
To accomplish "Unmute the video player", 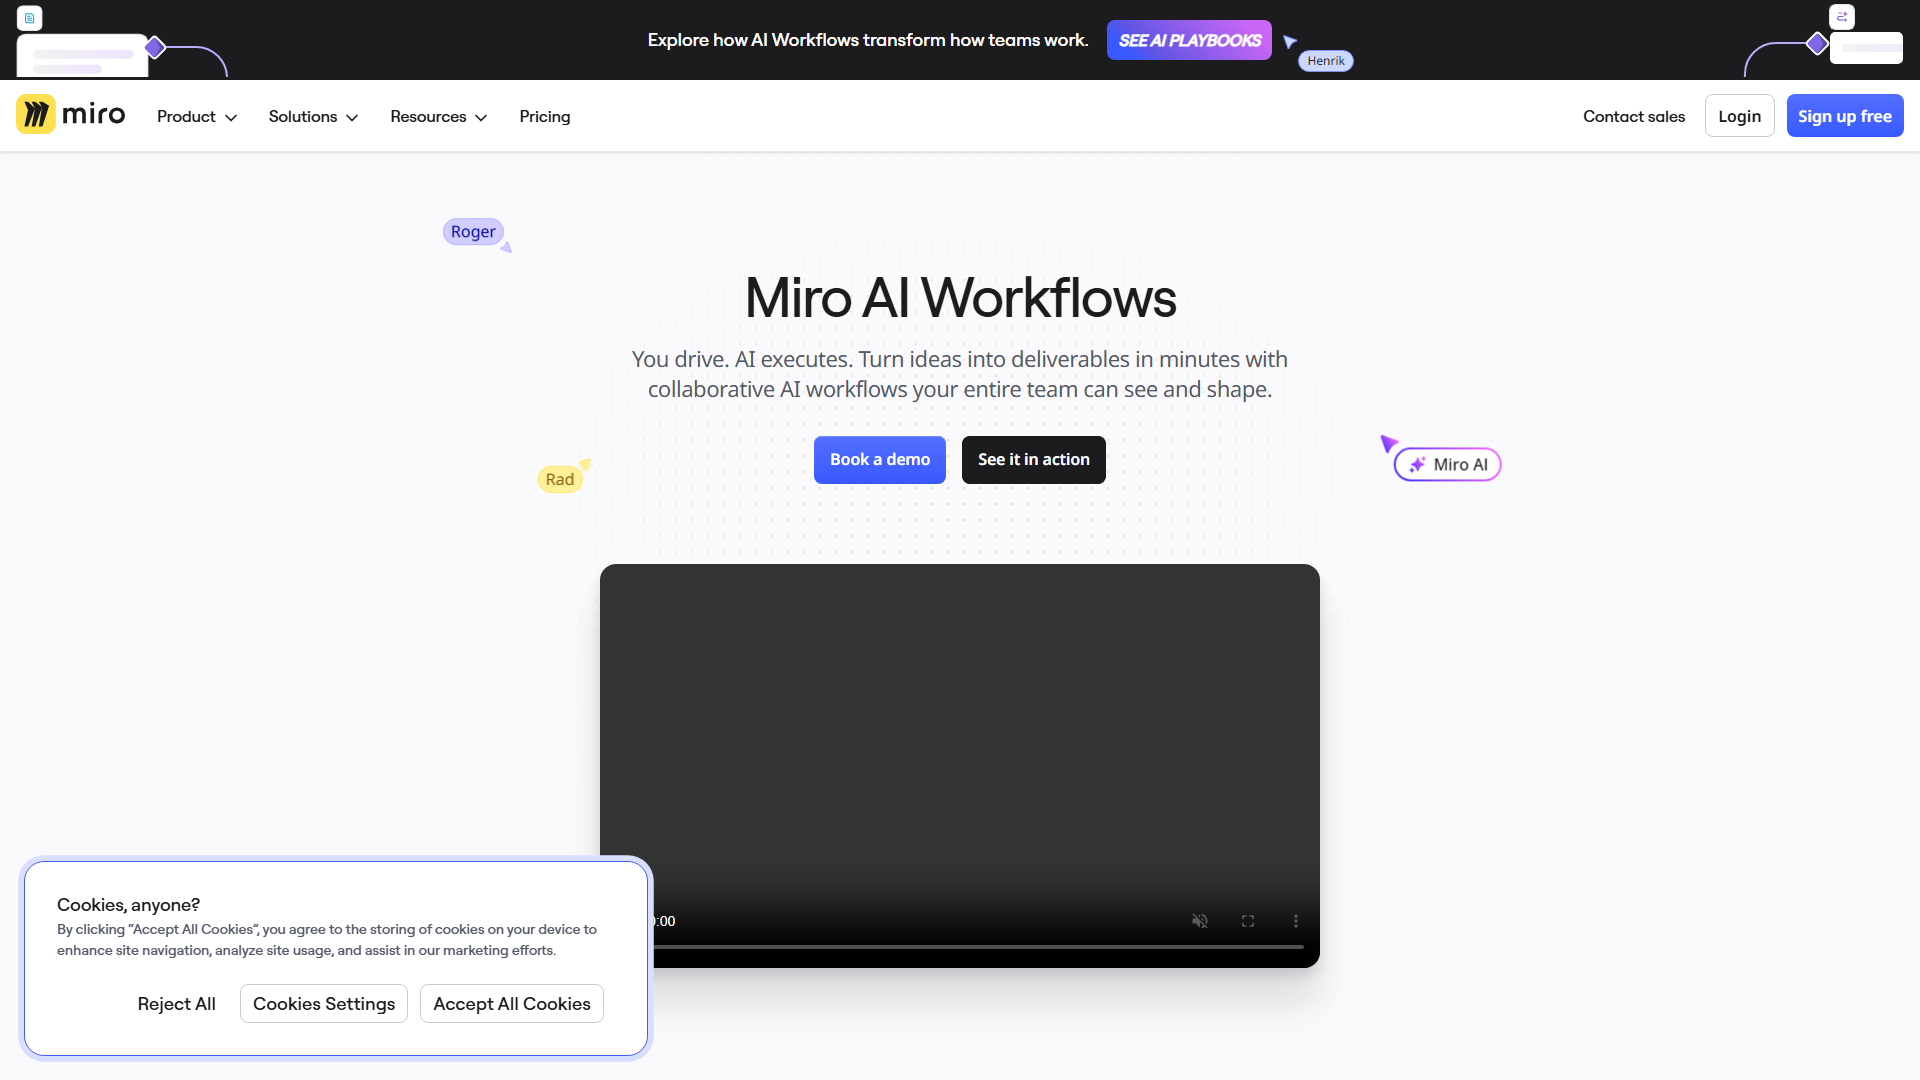I will pyautogui.click(x=1200, y=920).
